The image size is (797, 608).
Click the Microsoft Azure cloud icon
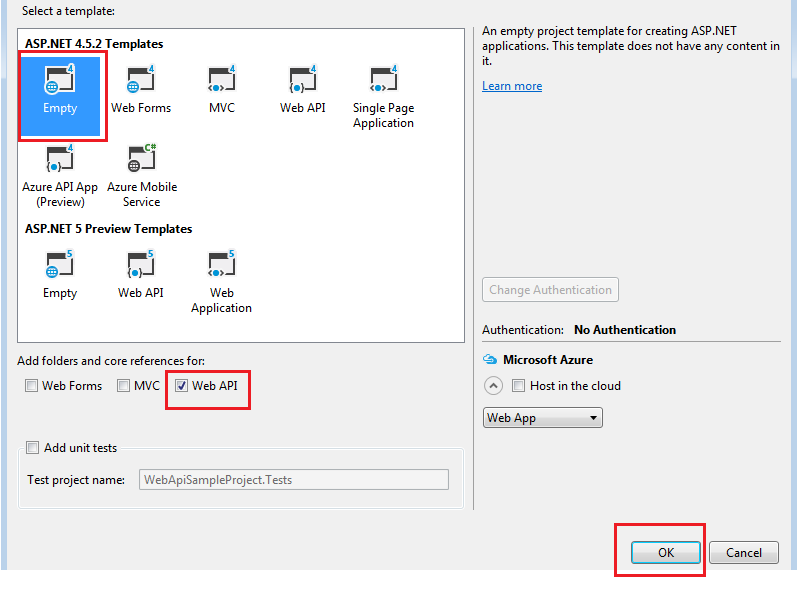coord(489,359)
